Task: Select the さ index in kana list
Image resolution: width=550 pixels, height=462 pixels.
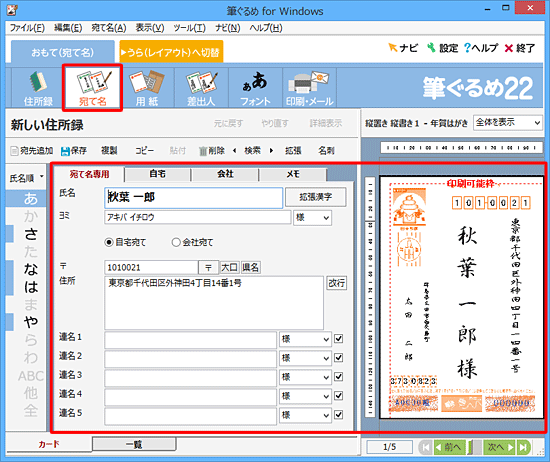Action: click(31, 234)
